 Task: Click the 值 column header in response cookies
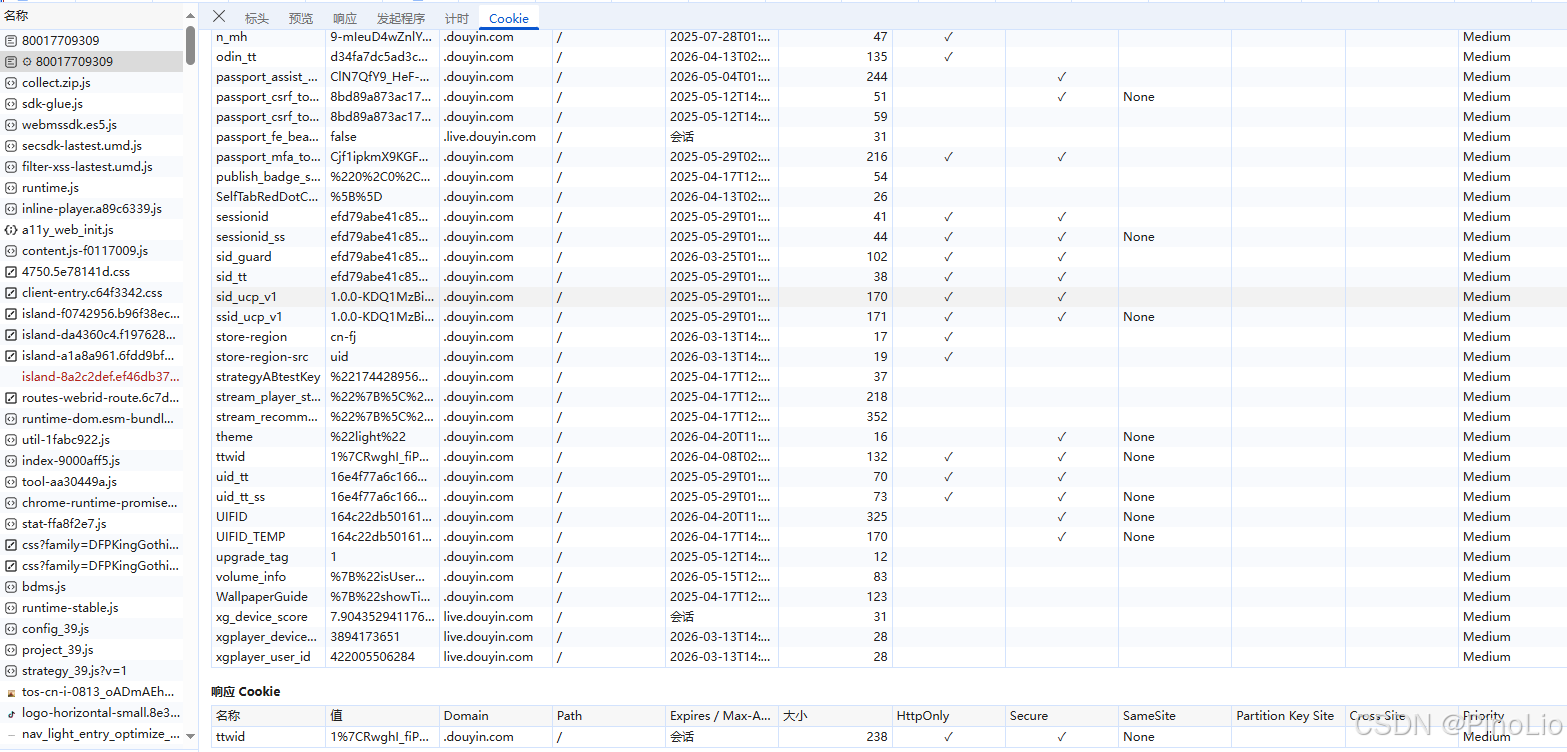383,716
